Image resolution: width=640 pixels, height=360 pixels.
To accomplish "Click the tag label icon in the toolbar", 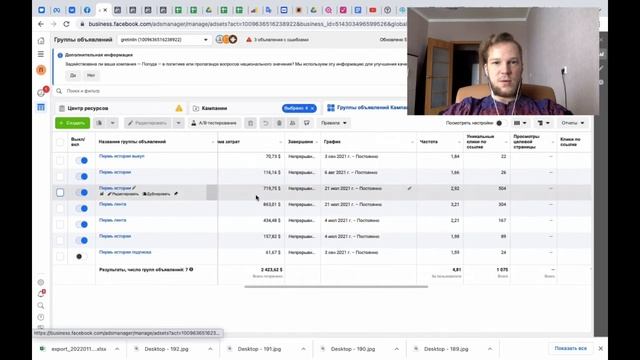I will coord(307,123).
